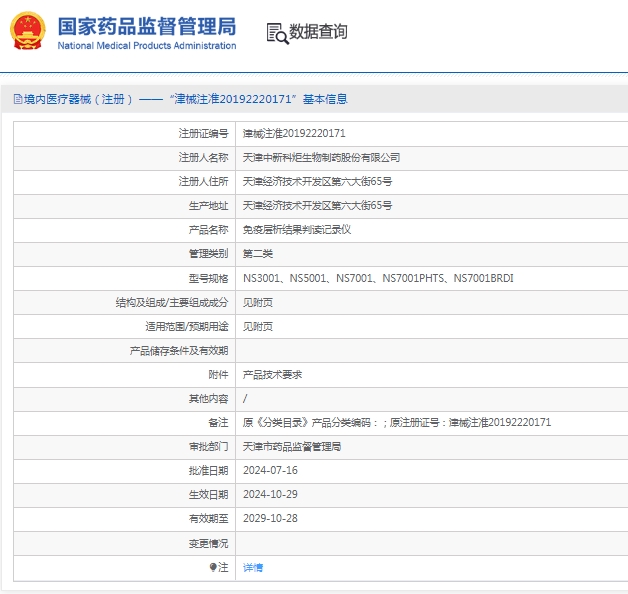The width and height of the screenshot is (628, 594).
Task: Click 免疫层析结果判读记录仪 product name
Action: pos(297,230)
